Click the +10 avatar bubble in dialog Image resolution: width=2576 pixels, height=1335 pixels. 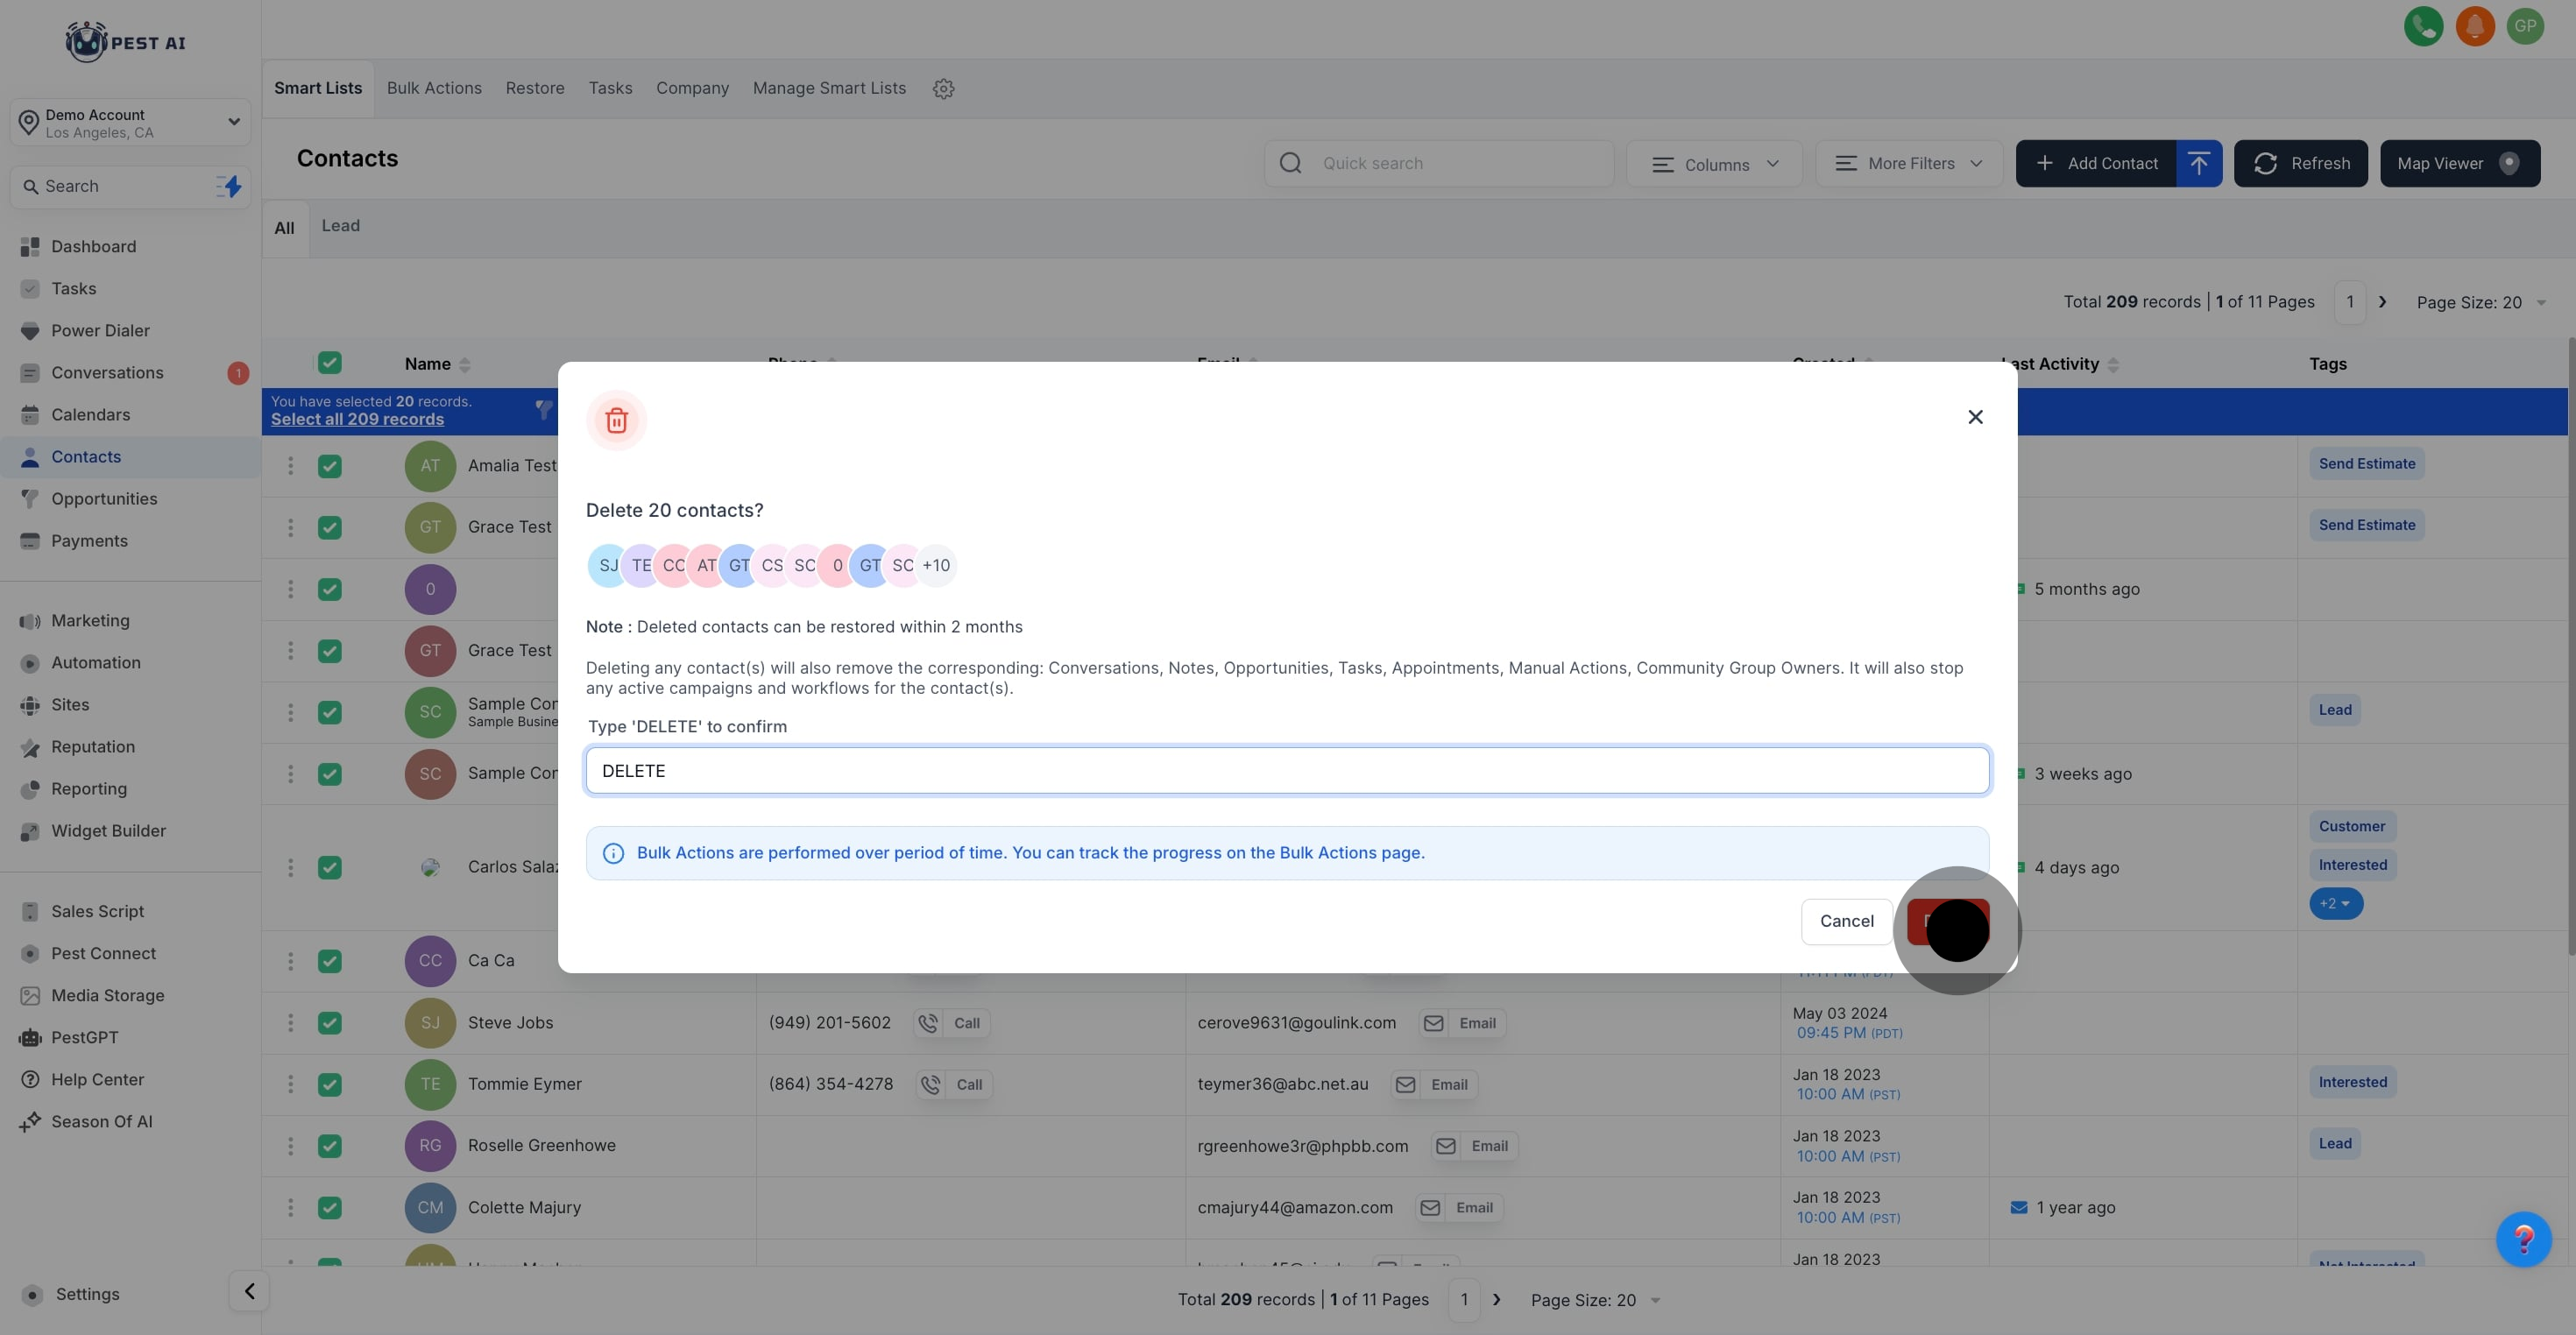click(x=936, y=566)
